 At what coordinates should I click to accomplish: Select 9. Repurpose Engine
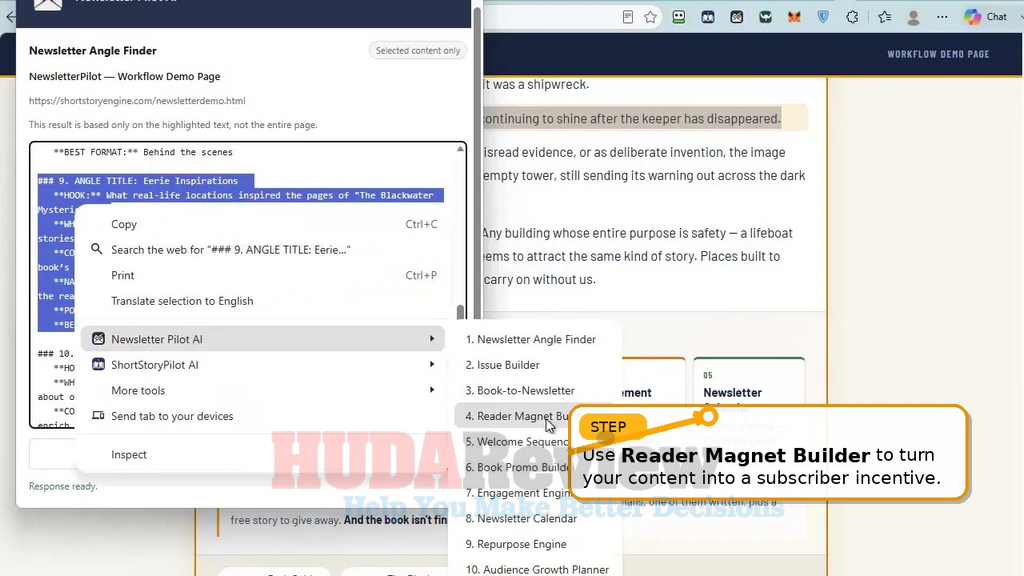point(534,543)
